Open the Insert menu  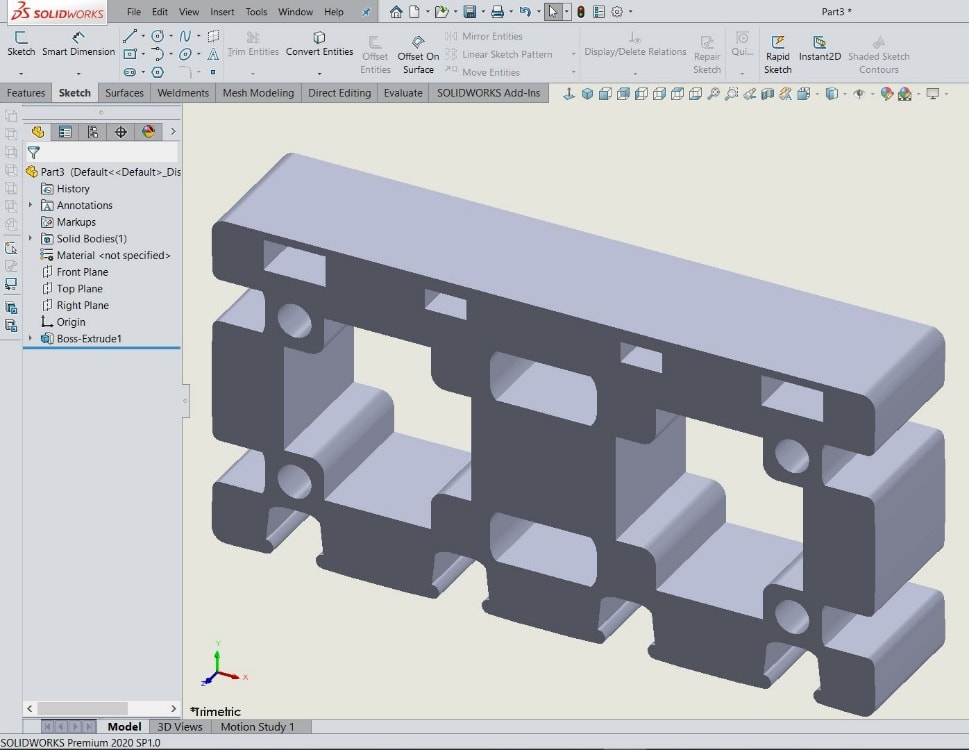point(222,12)
